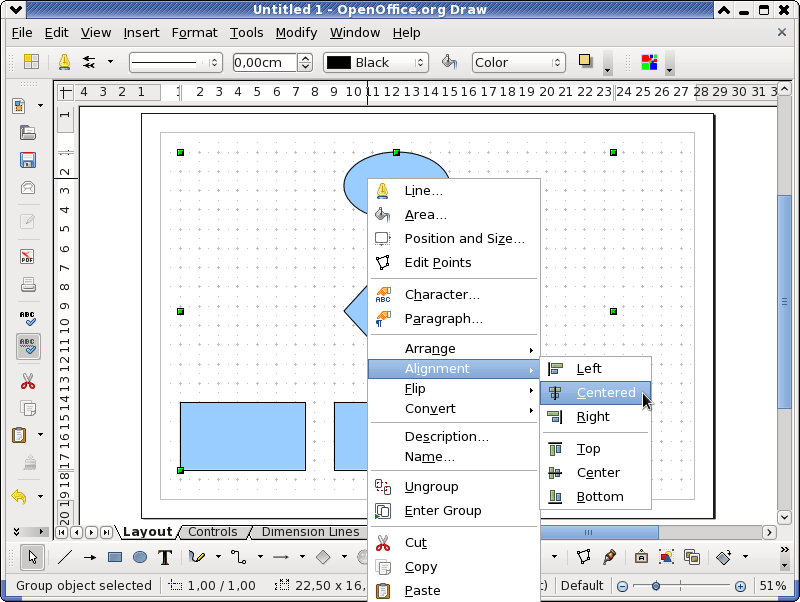
Task: Click the vertical scrollbar thumb
Action: point(784,301)
